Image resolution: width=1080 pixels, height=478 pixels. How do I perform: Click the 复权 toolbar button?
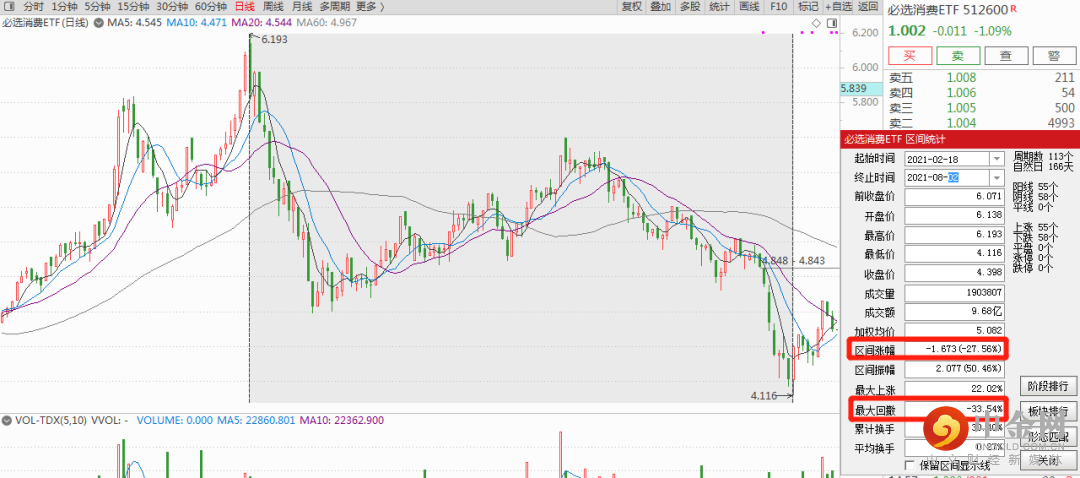[x=632, y=6]
